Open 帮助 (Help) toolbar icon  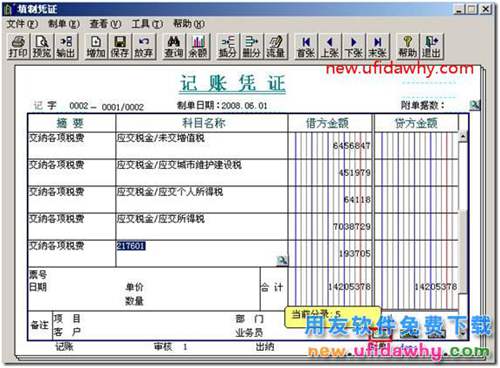[x=408, y=47]
